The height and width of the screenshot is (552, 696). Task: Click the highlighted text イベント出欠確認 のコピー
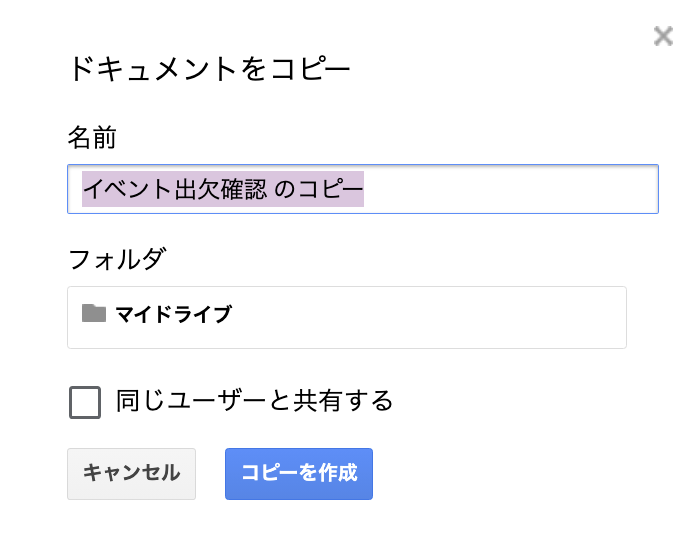222,189
